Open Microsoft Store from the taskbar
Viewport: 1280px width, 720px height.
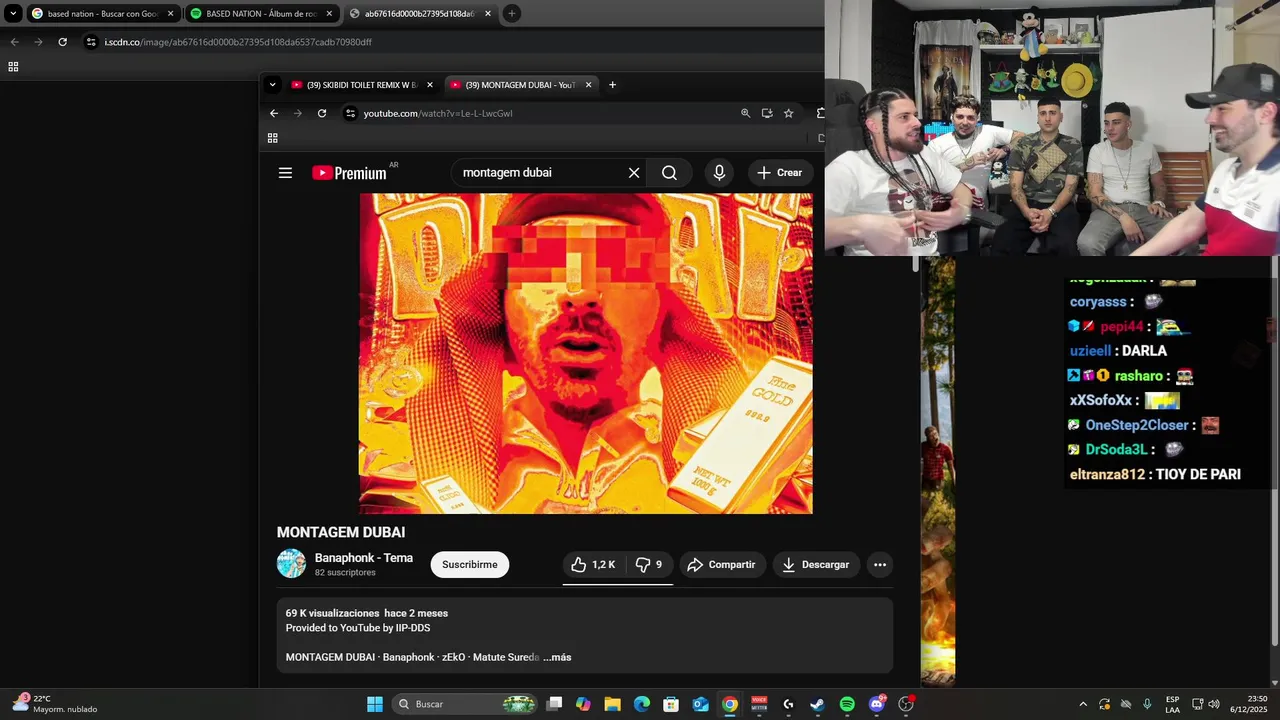click(671, 704)
